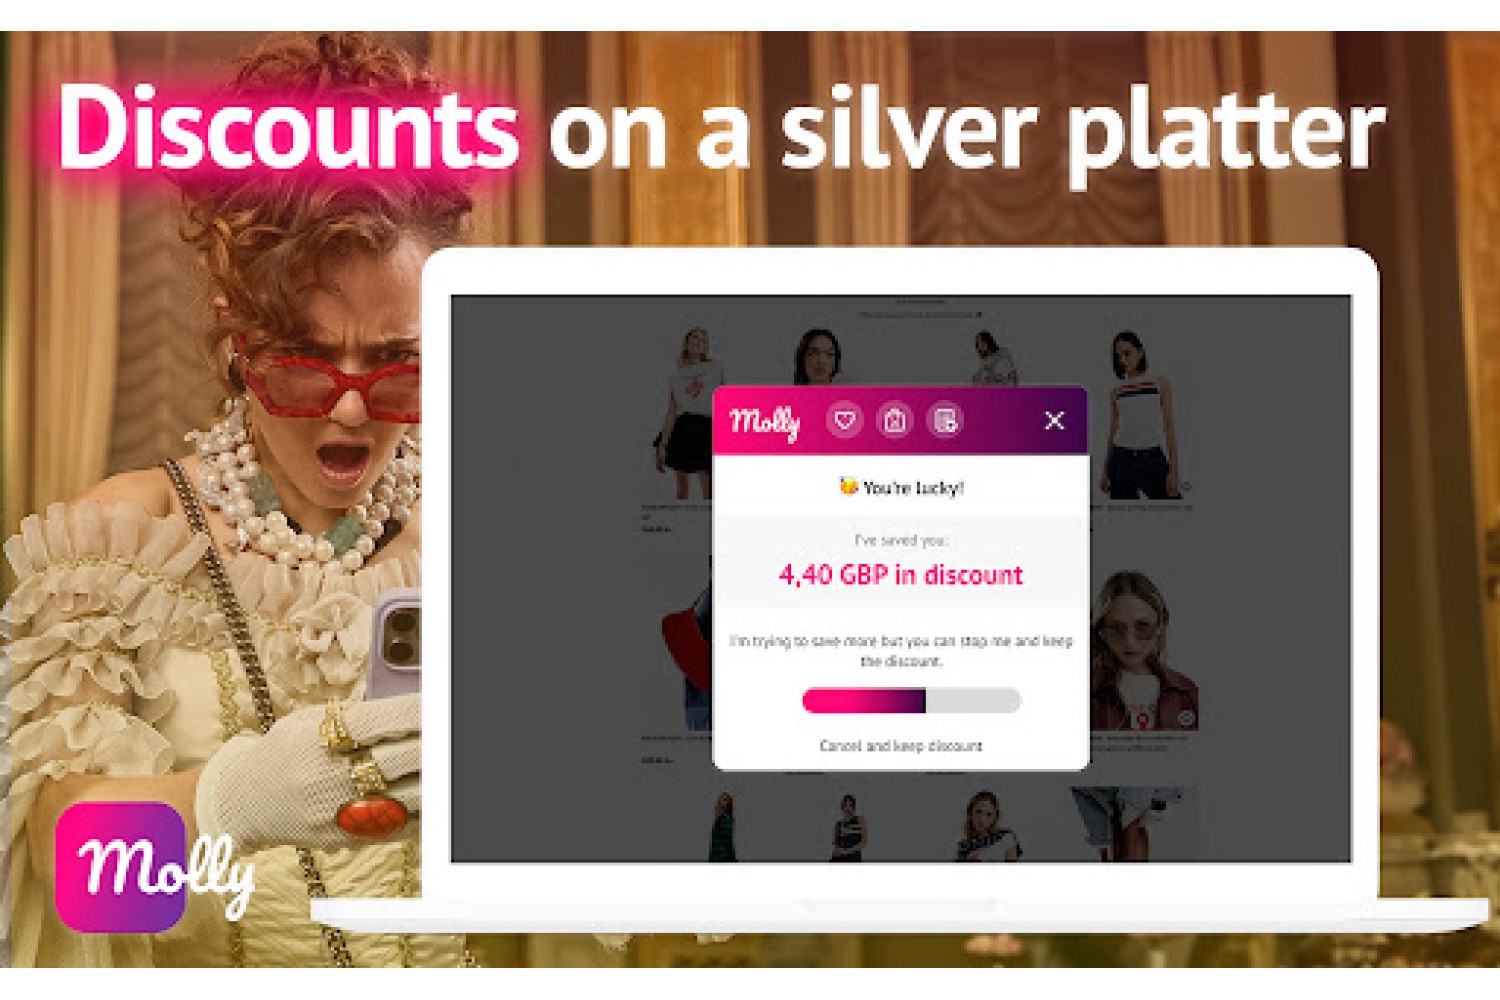1500x1000 pixels.
Task: Save the striped tank top to wishlist
Action: tap(1186, 487)
